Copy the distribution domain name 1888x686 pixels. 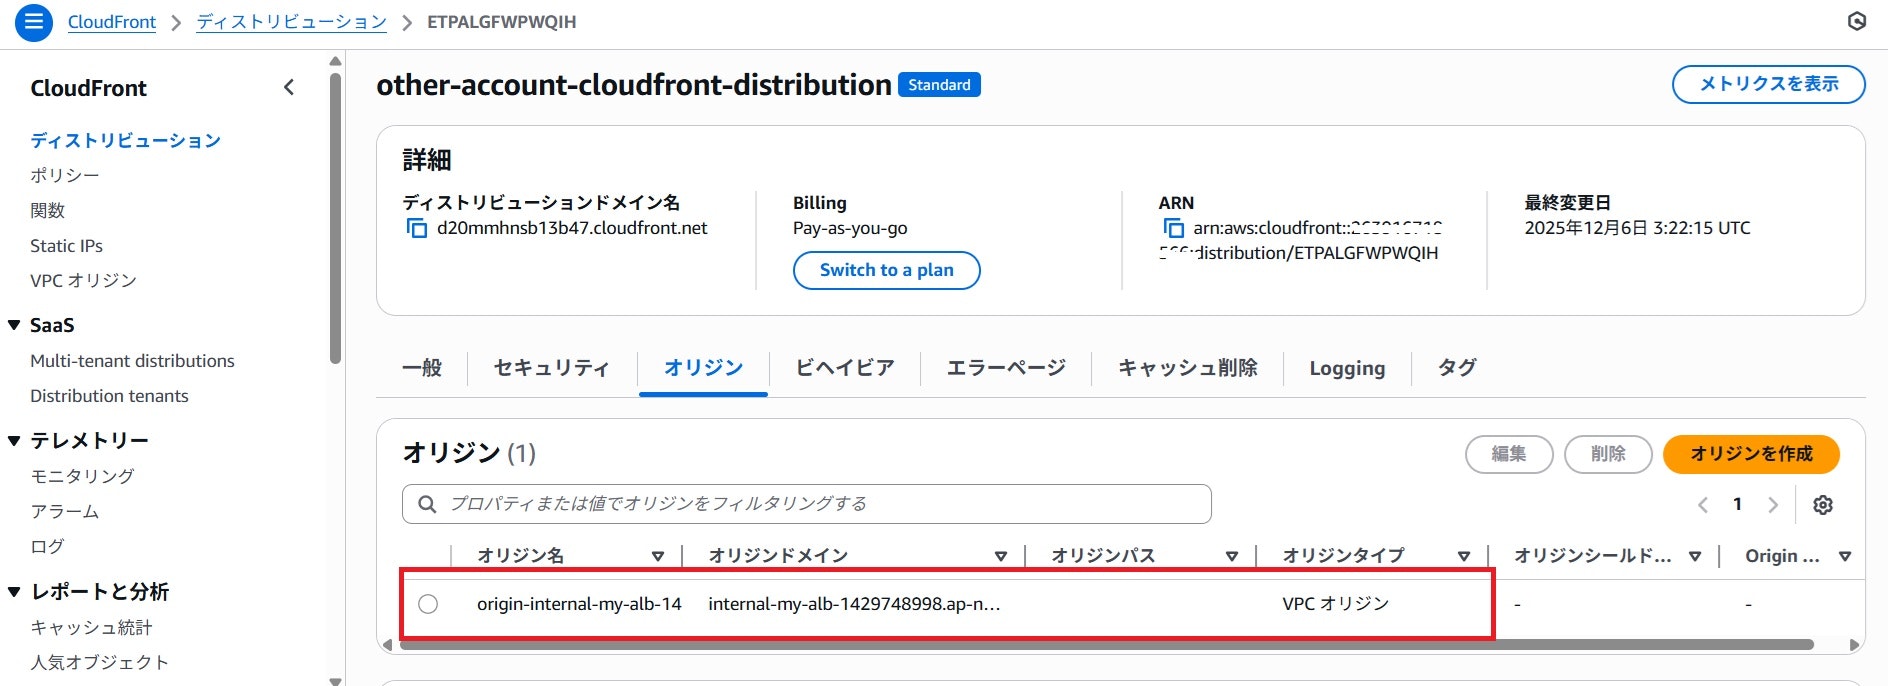tap(416, 228)
